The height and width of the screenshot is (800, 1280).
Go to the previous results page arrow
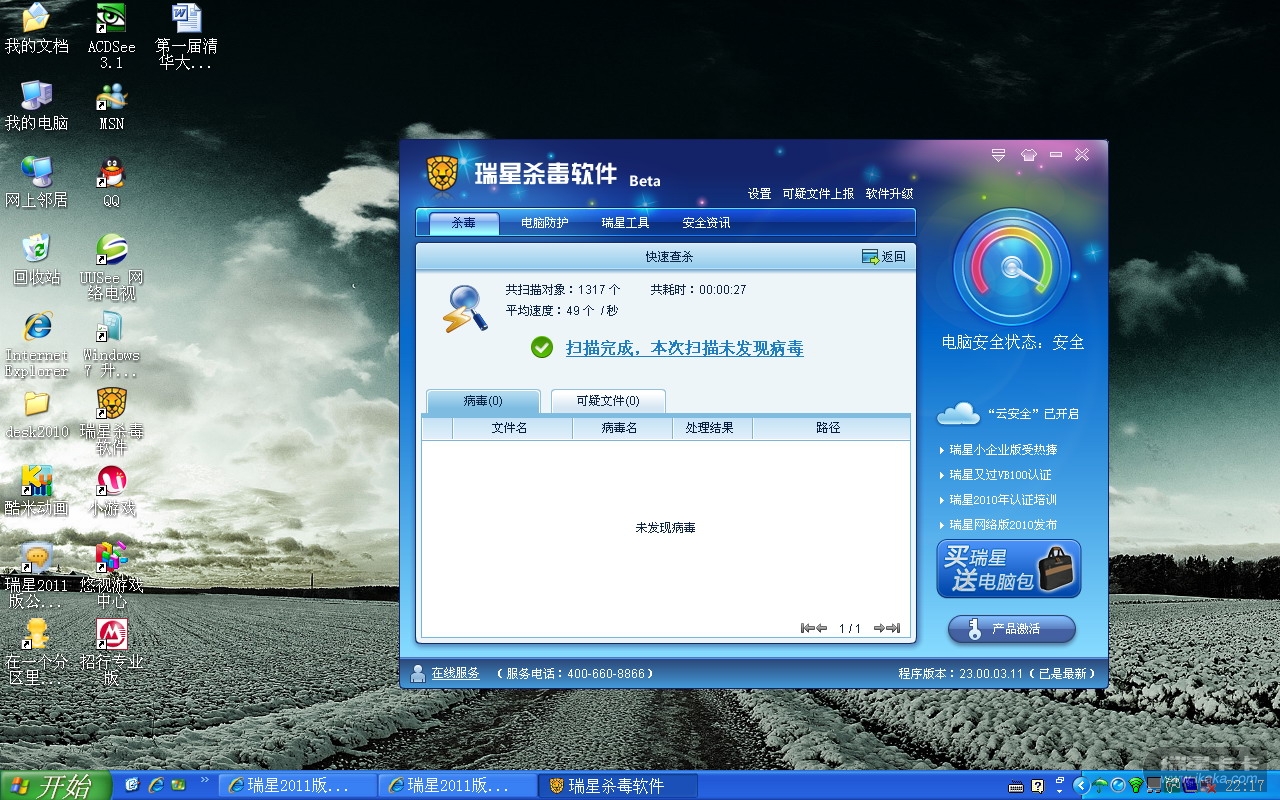click(821, 628)
